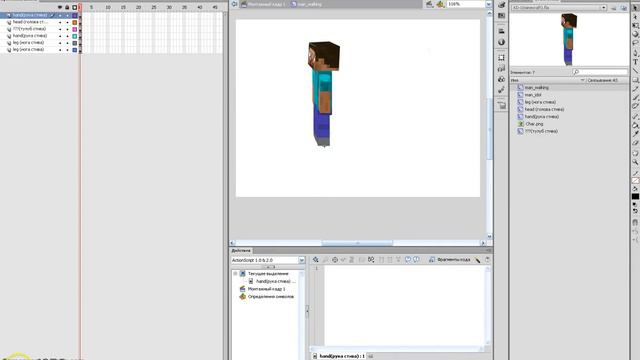Open the collapsed Swatches panel icon
This screenshot has height=360, width=640.
[501, 16]
